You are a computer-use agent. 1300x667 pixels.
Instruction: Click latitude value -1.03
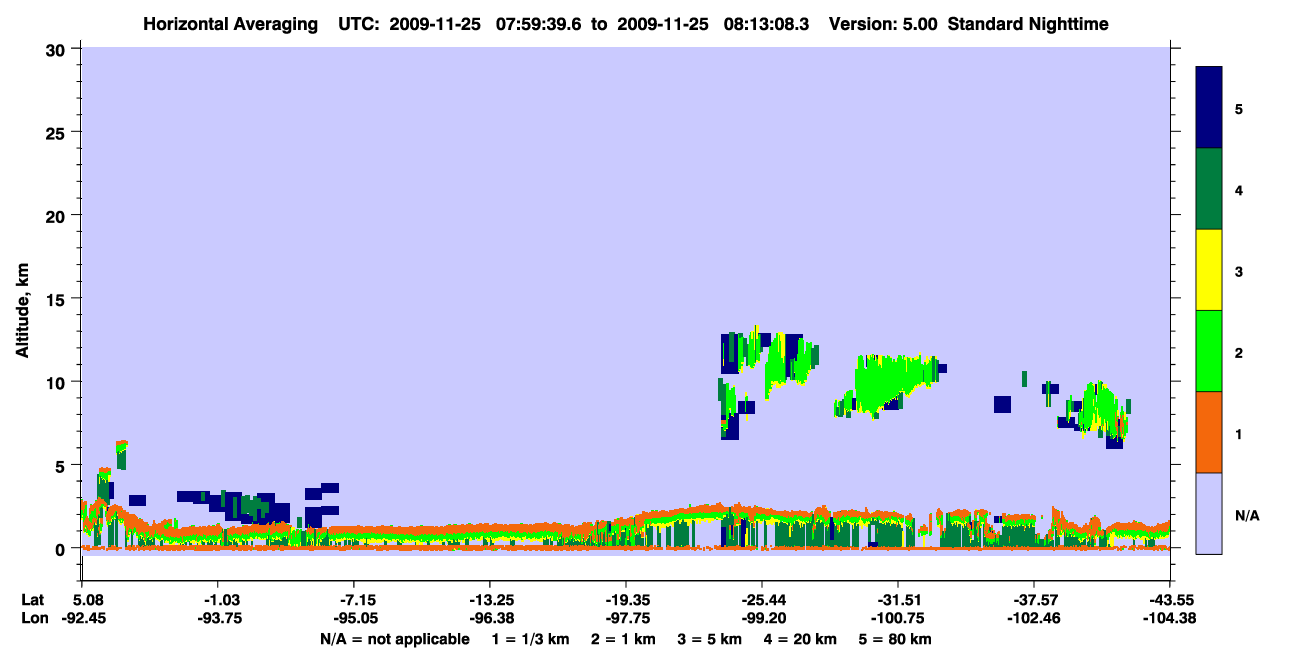[x=217, y=600]
